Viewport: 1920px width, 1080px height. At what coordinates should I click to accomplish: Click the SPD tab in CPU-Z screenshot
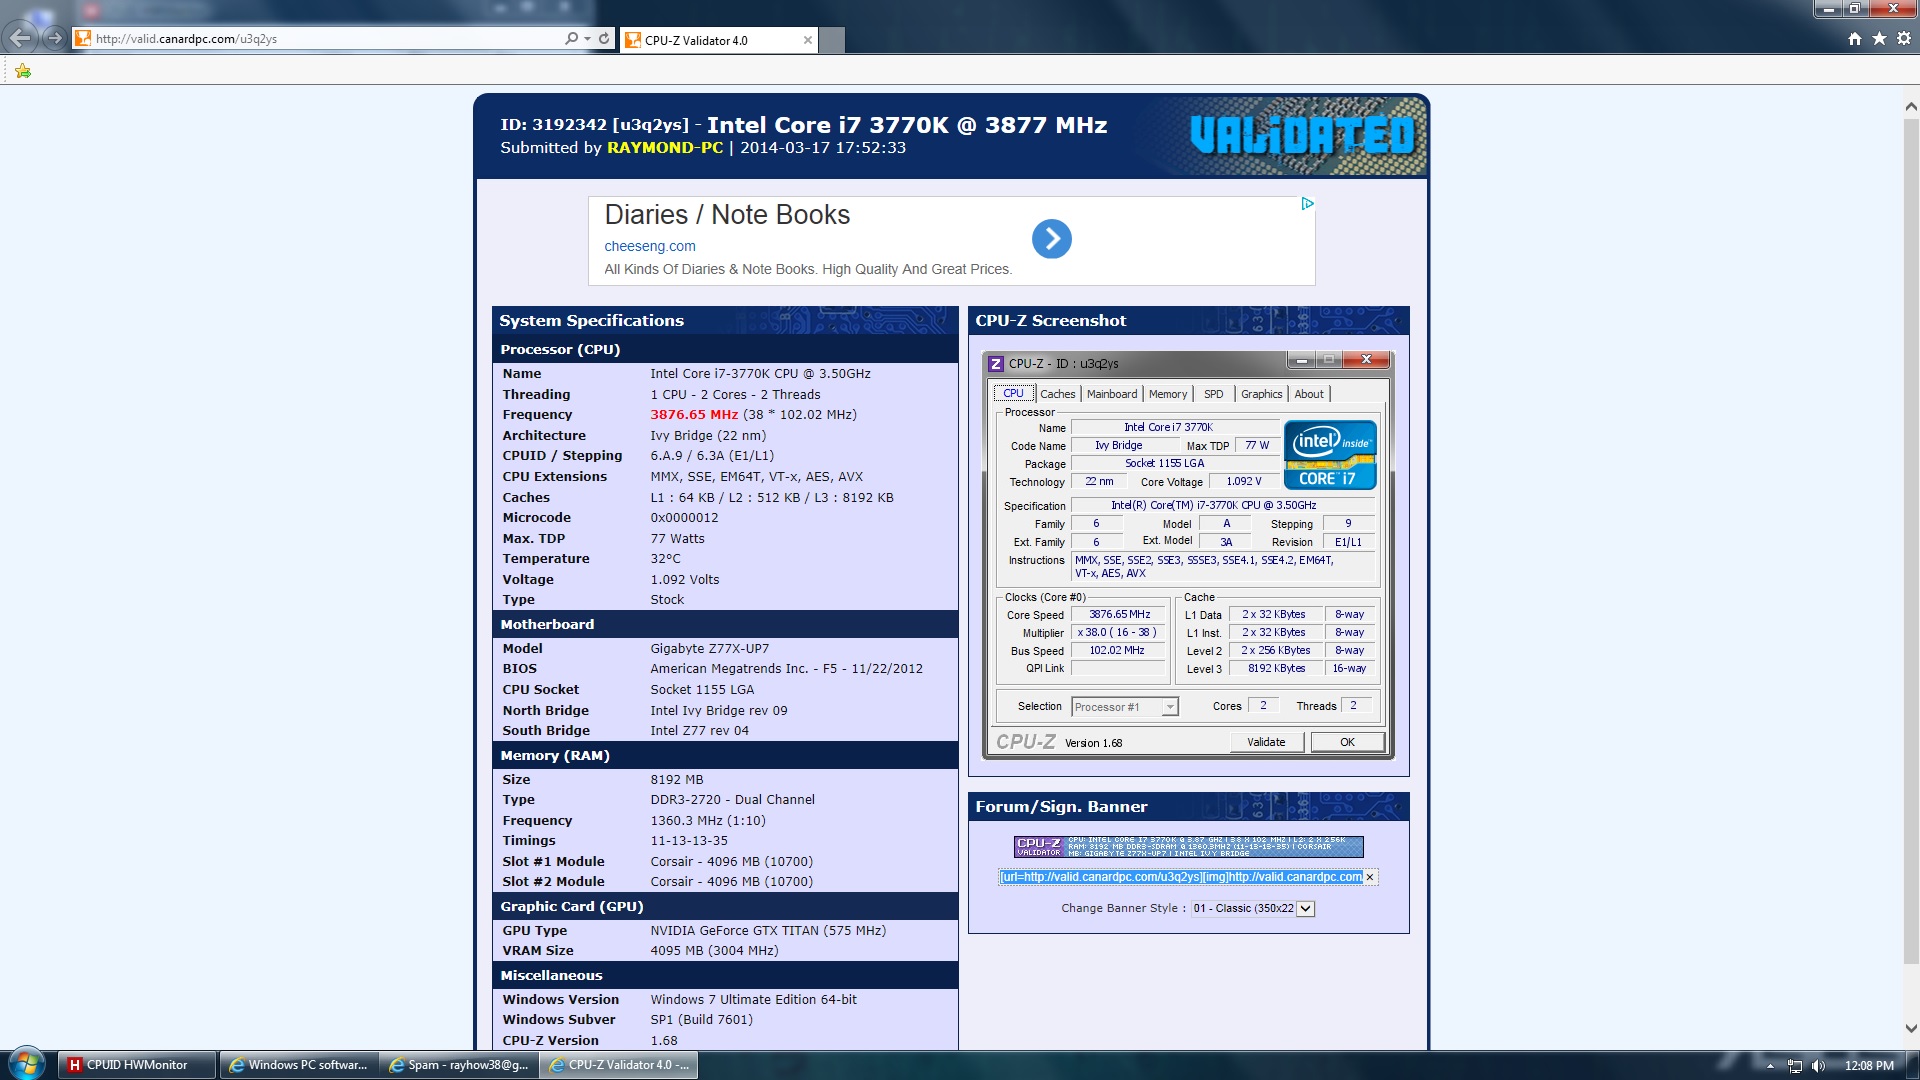1213,394
